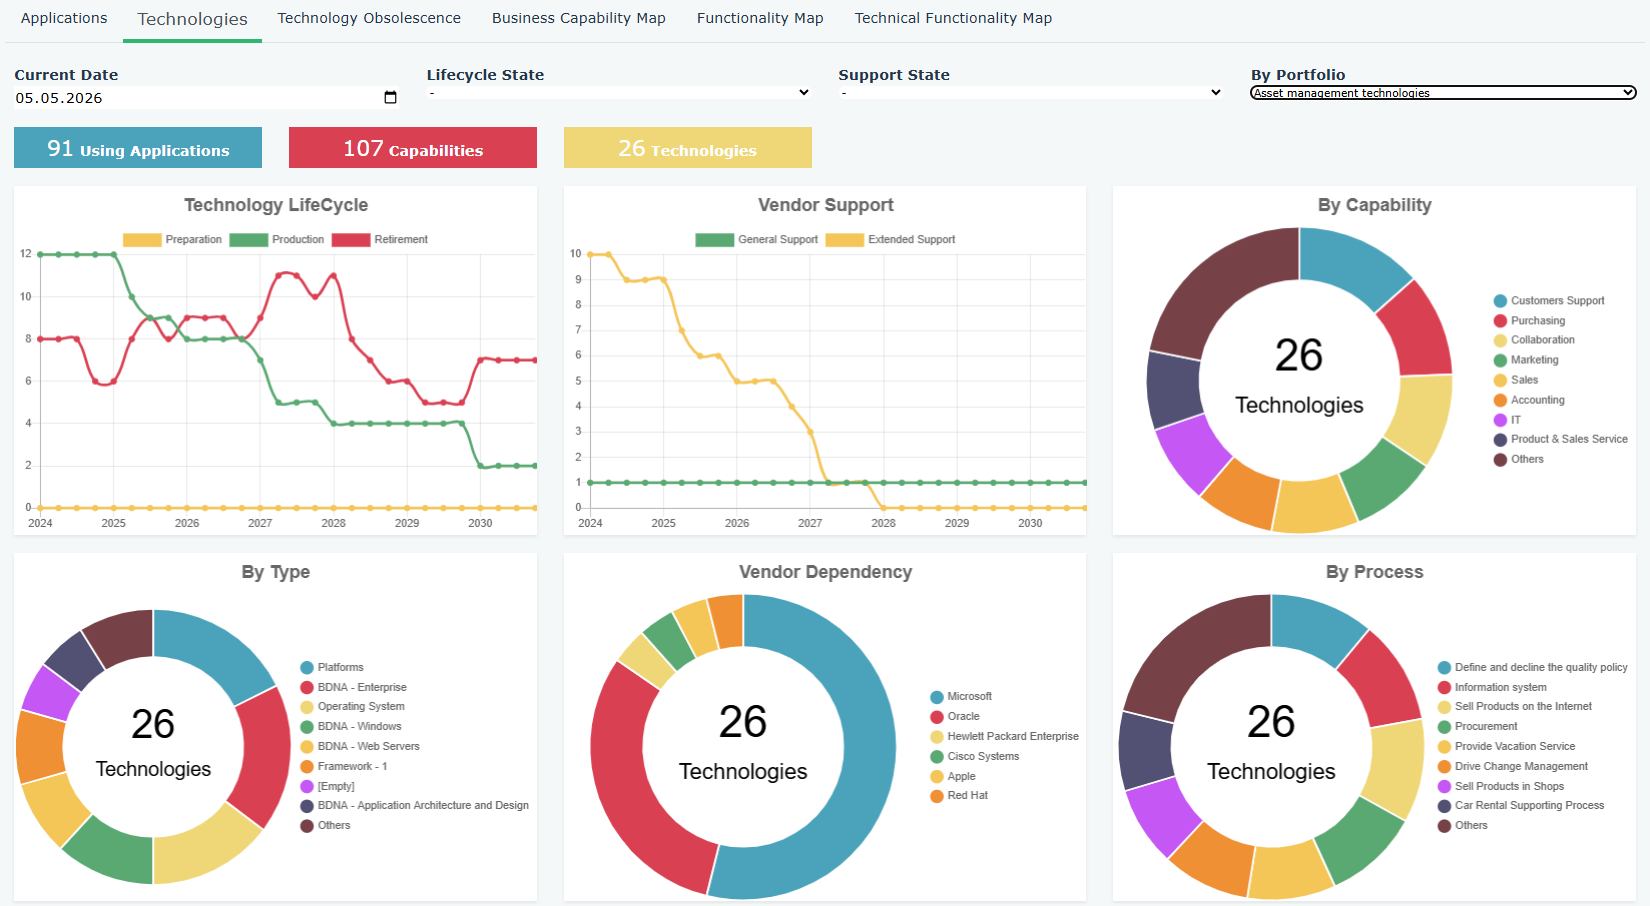Toggle IT legend item in By Capability
Image resolution: width=1650 pixels, height=906 pixels.
[x=1507, y=420]
